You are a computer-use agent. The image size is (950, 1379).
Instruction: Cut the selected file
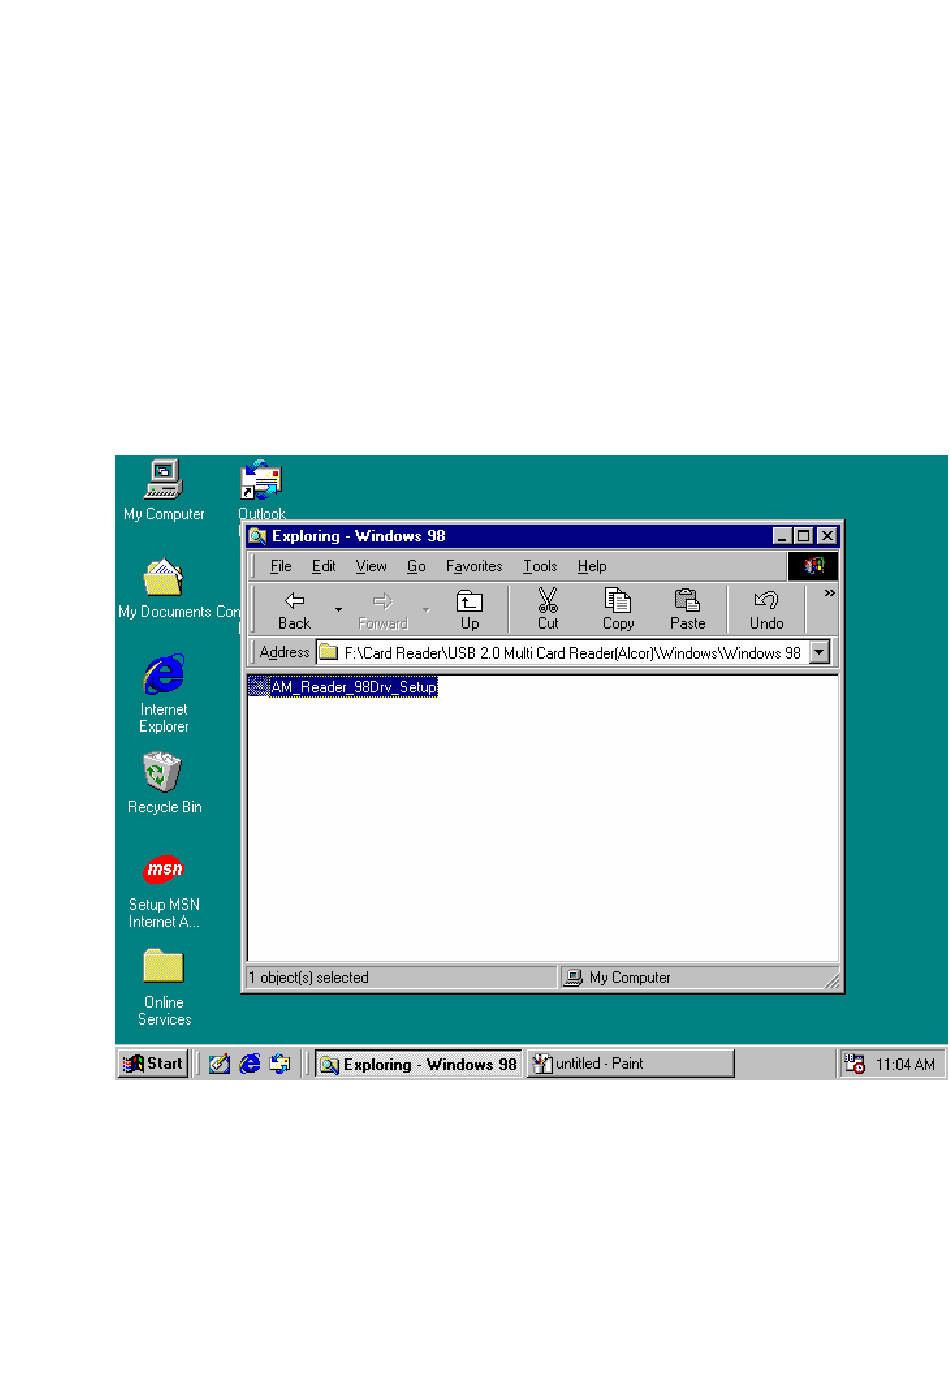pos(548,610)
